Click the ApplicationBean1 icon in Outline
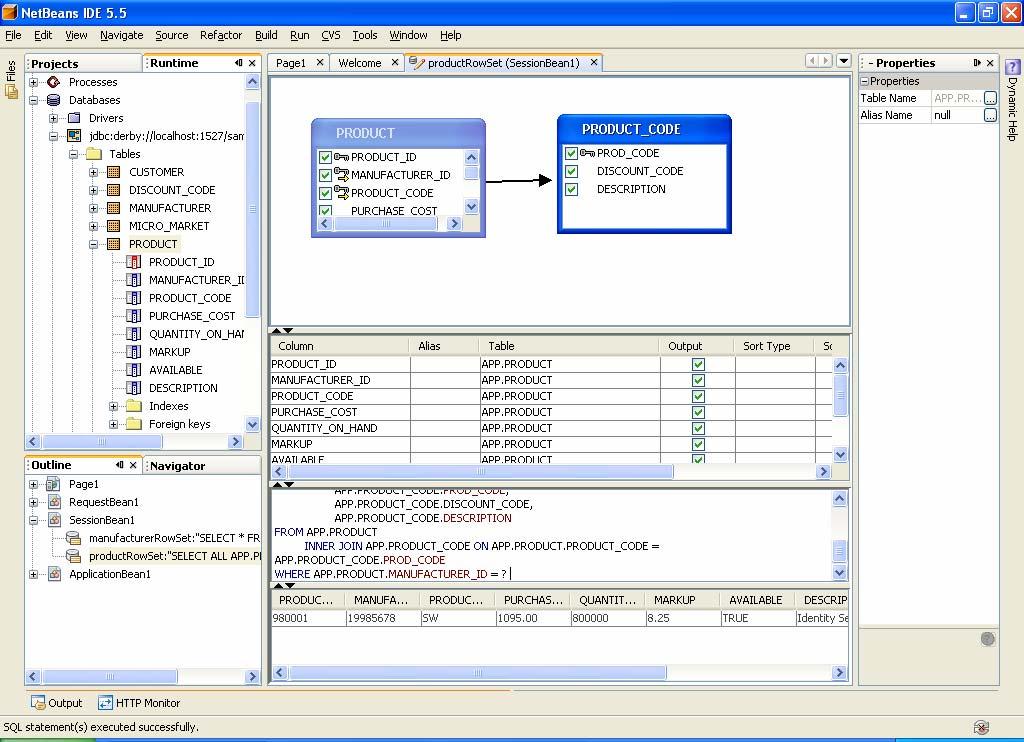1024x742 pixels. tap(54, 574)
